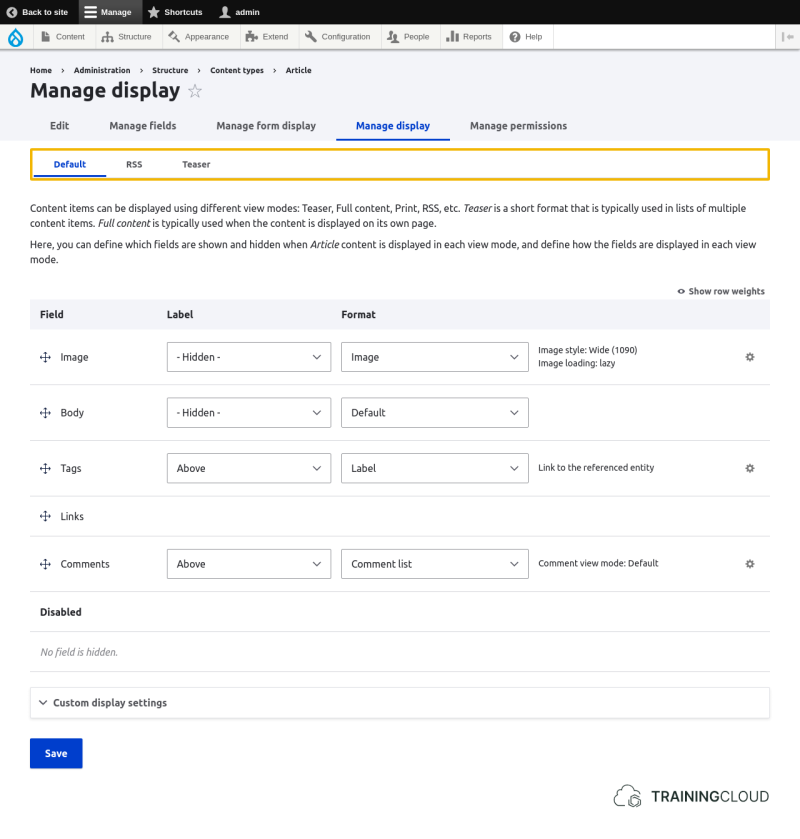Viewport: 800px width, 839px height.
Task: Click the Links row drag handle
Action: tap(45, 516)
